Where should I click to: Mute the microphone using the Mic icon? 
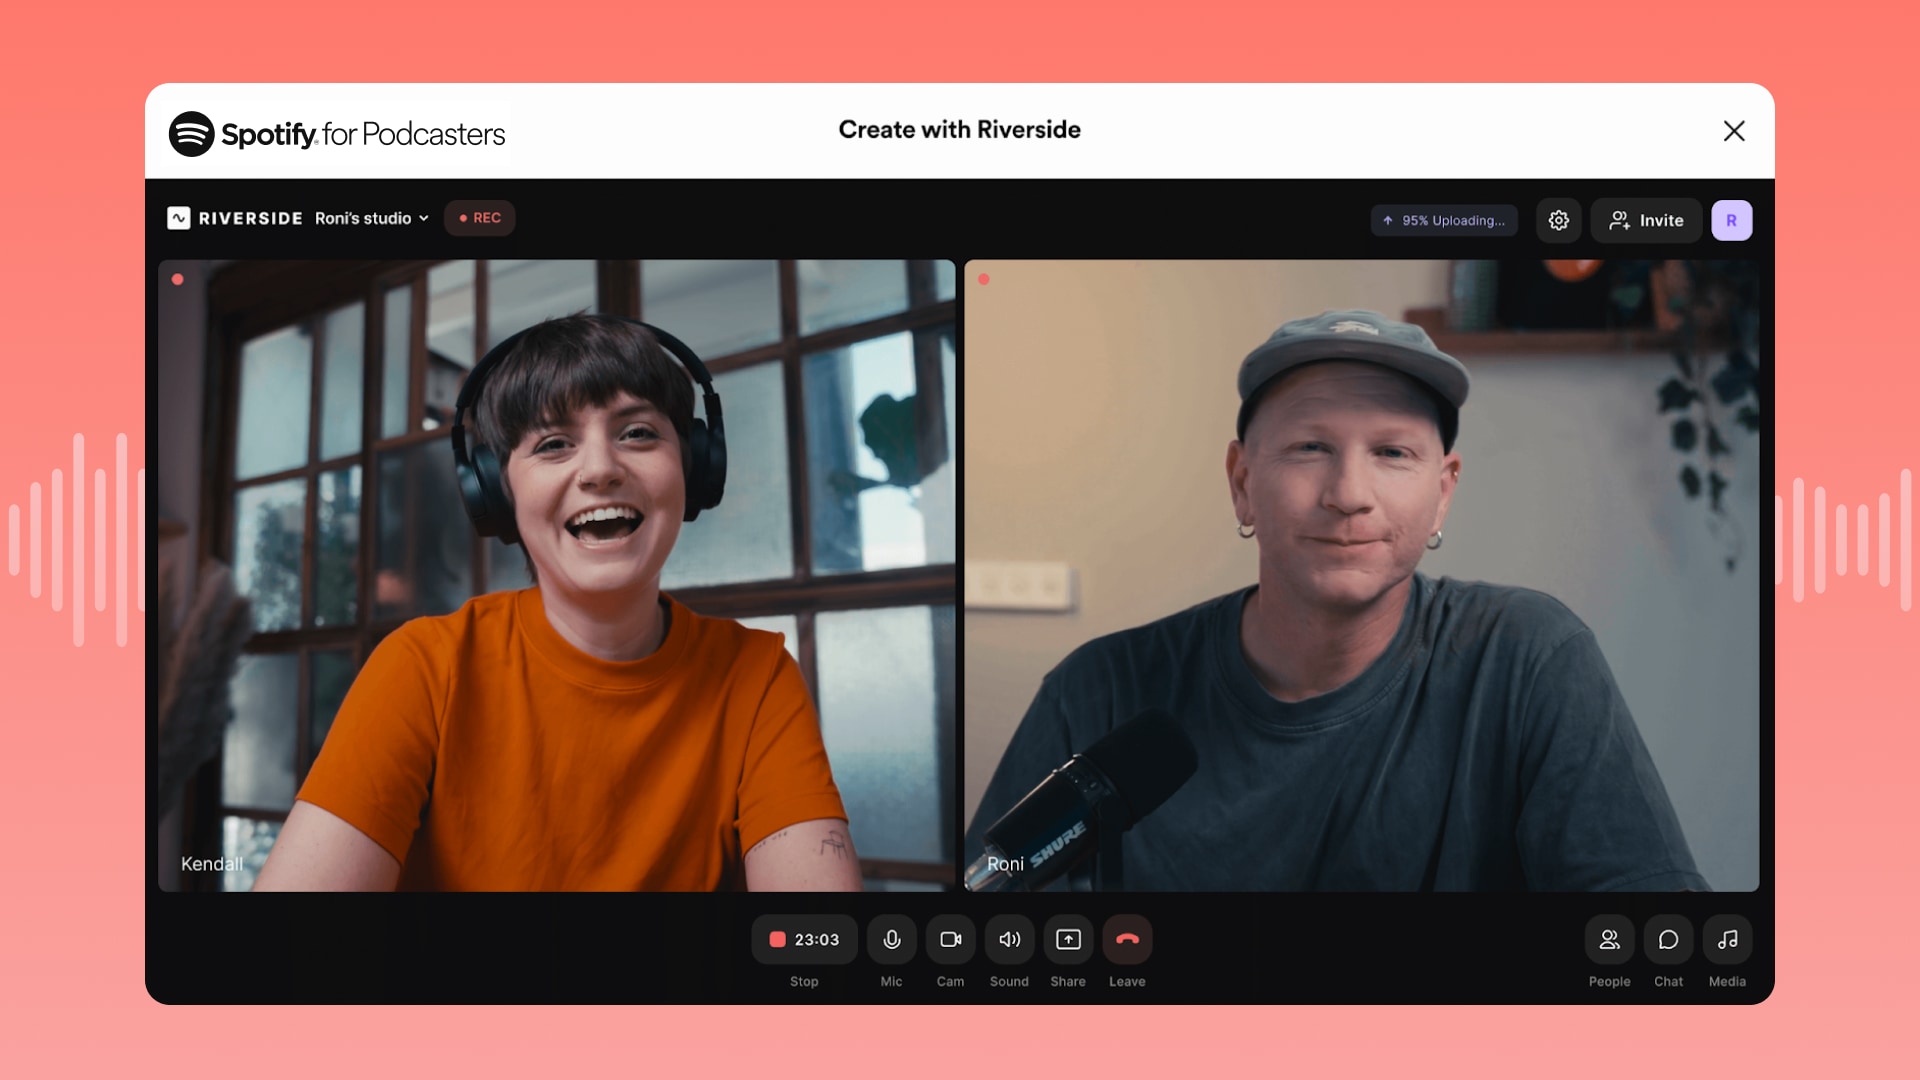point(891,939)
